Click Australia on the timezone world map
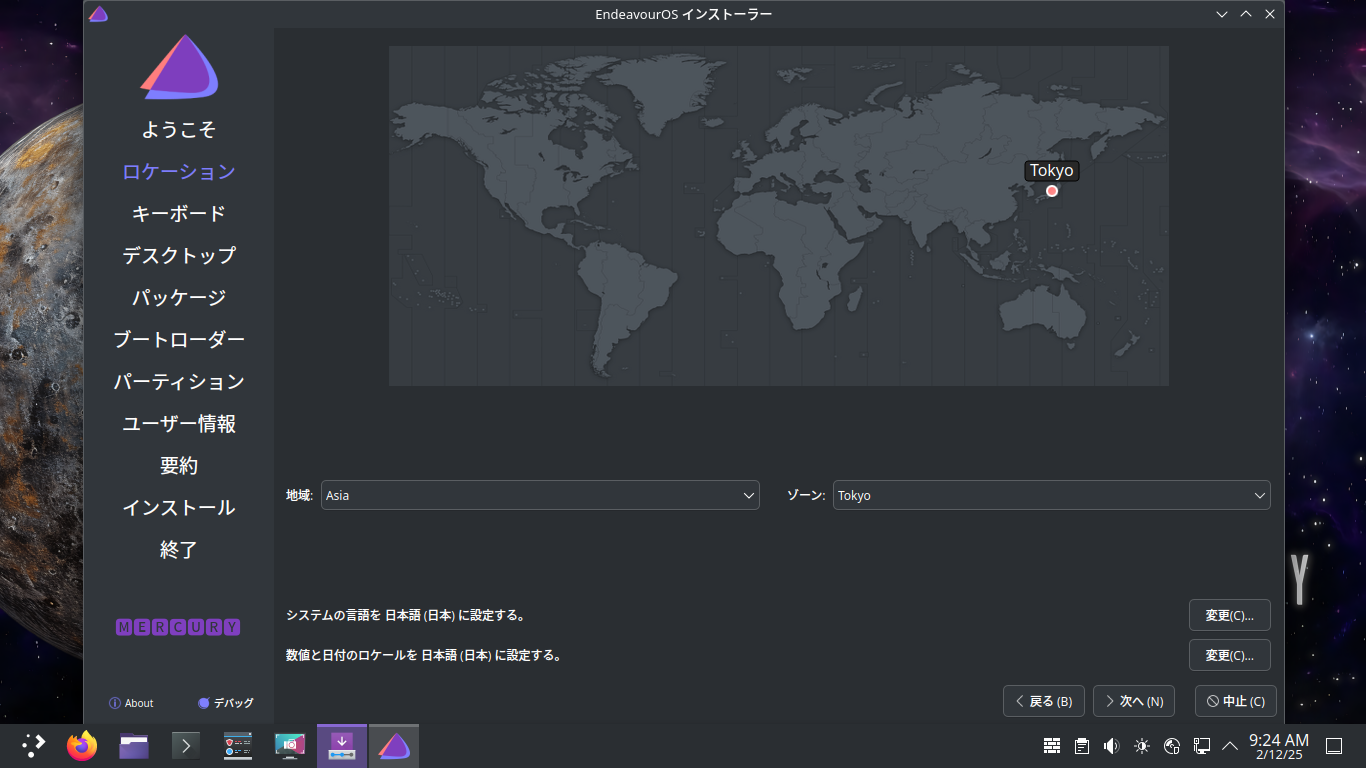This screenshot has height=768, width=1366. point(1044,312)
